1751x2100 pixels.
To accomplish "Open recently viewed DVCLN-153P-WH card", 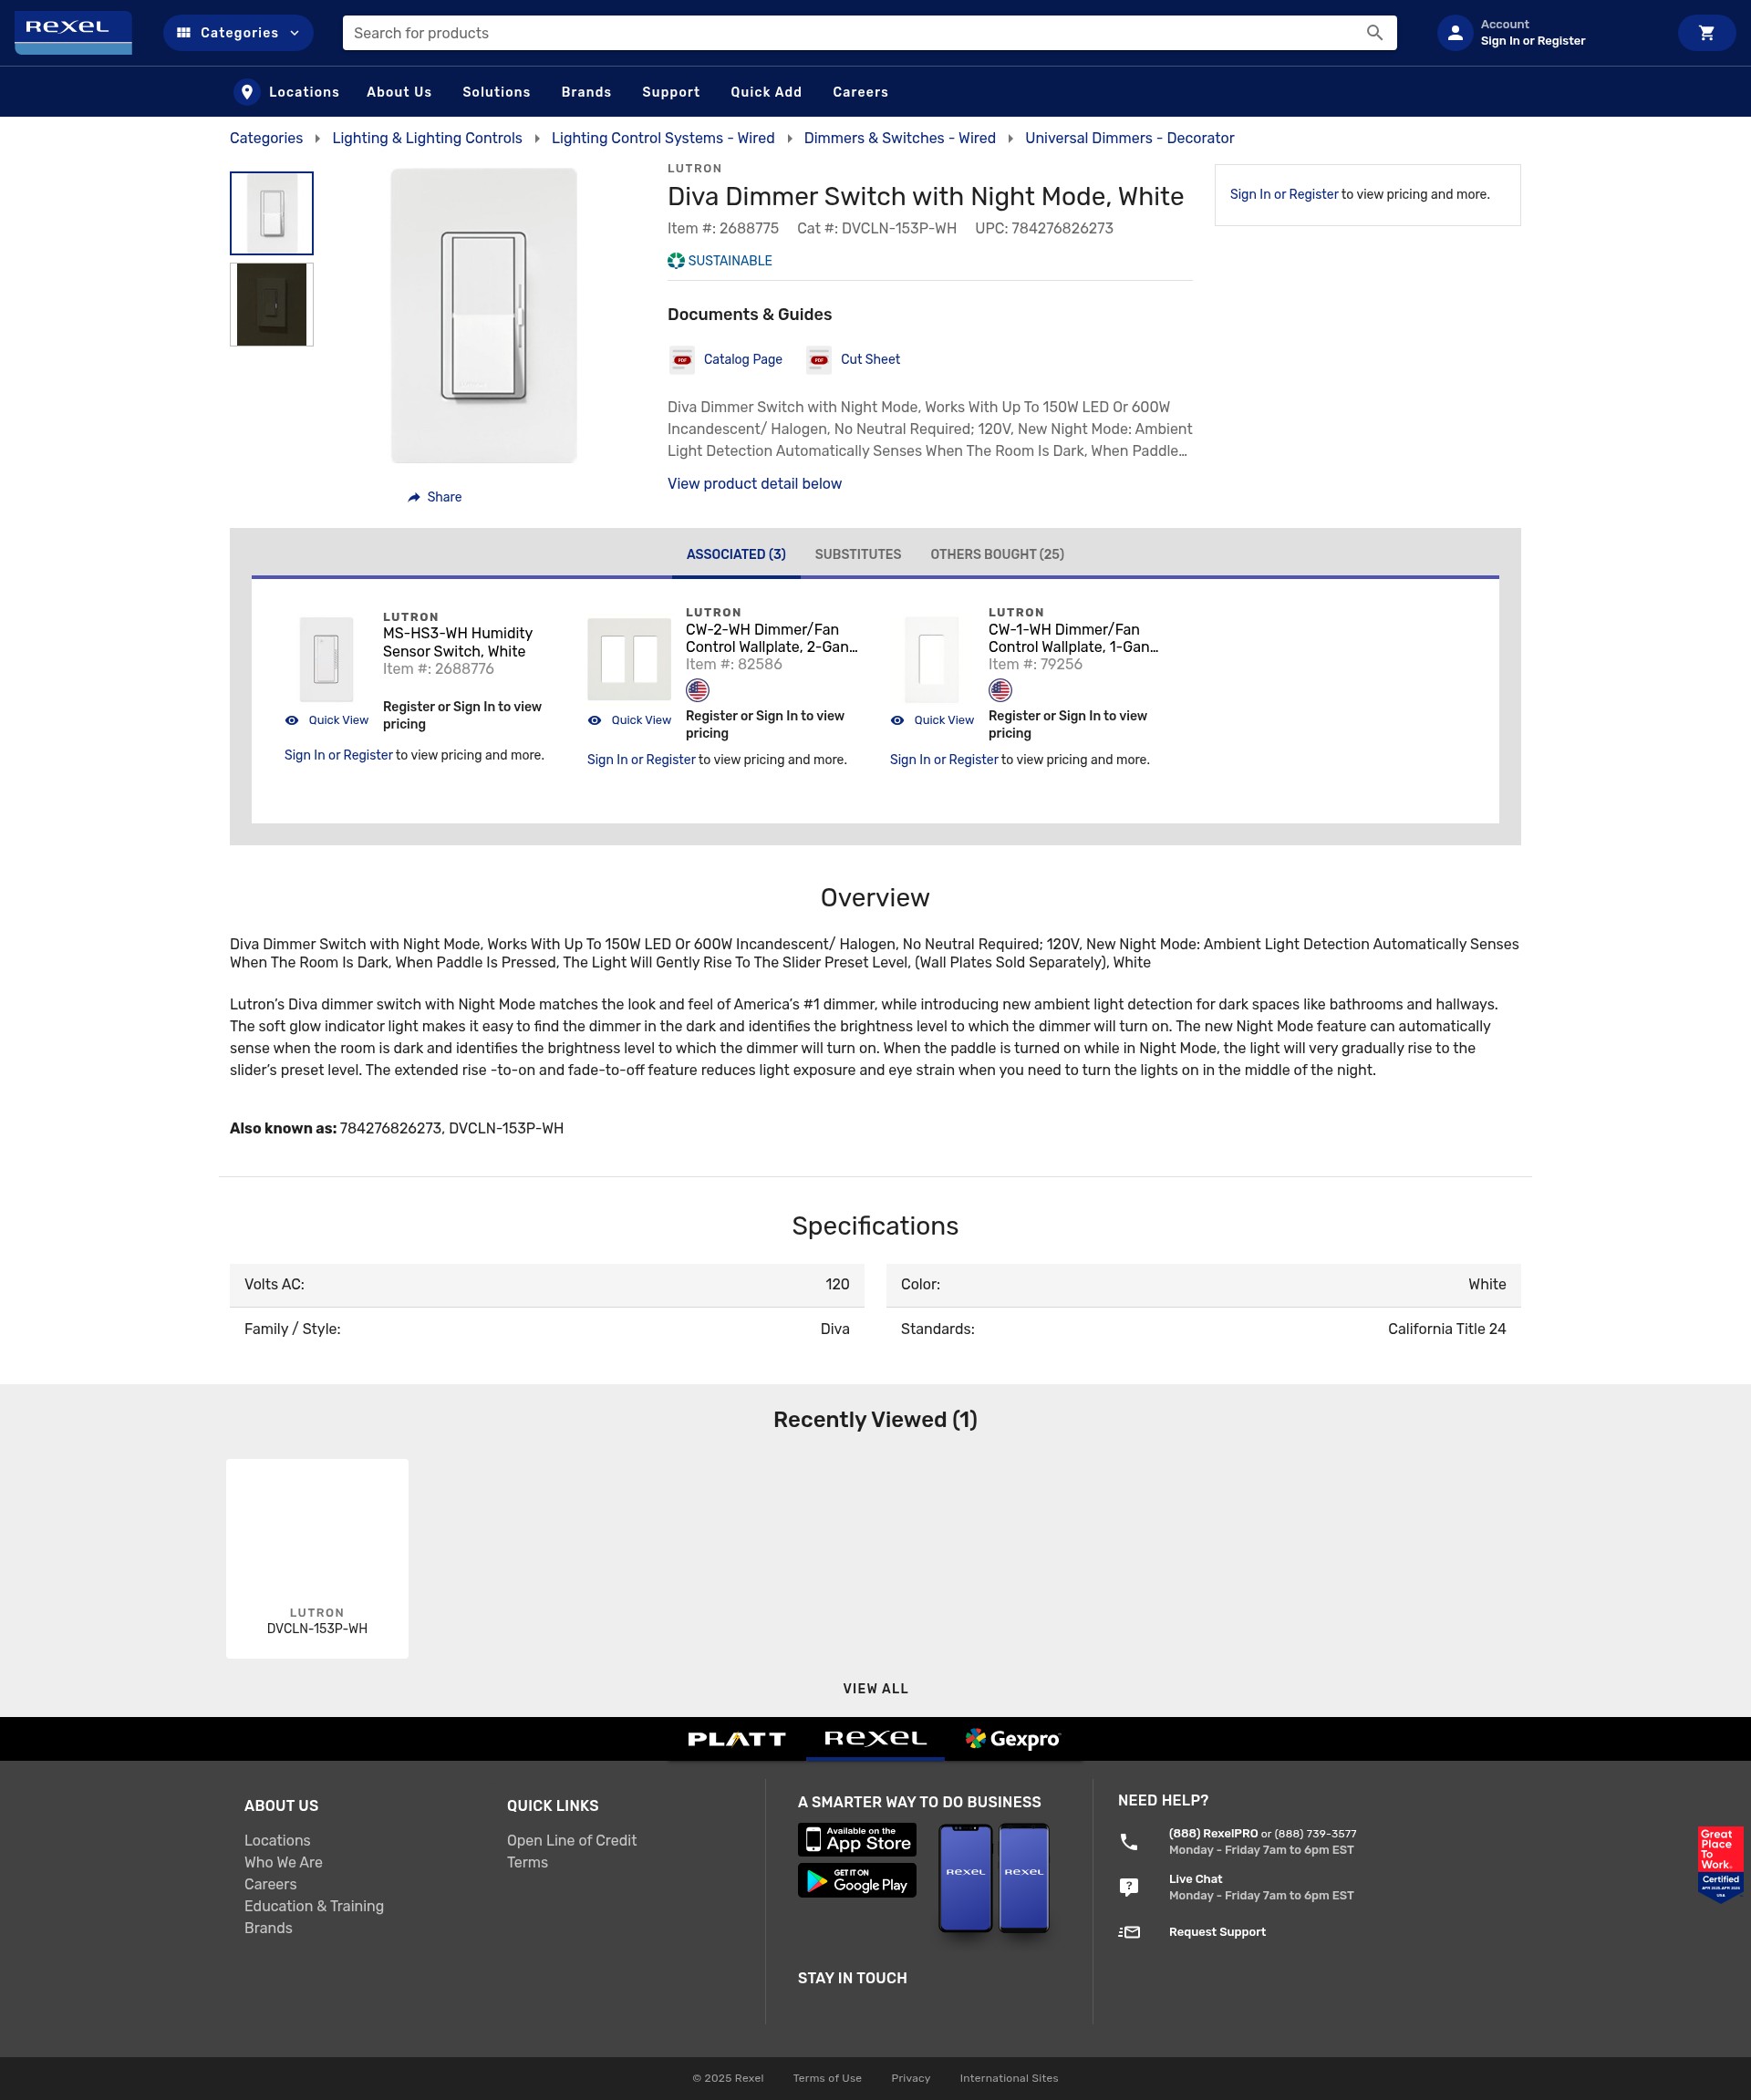I will (x=317, y=1558).
